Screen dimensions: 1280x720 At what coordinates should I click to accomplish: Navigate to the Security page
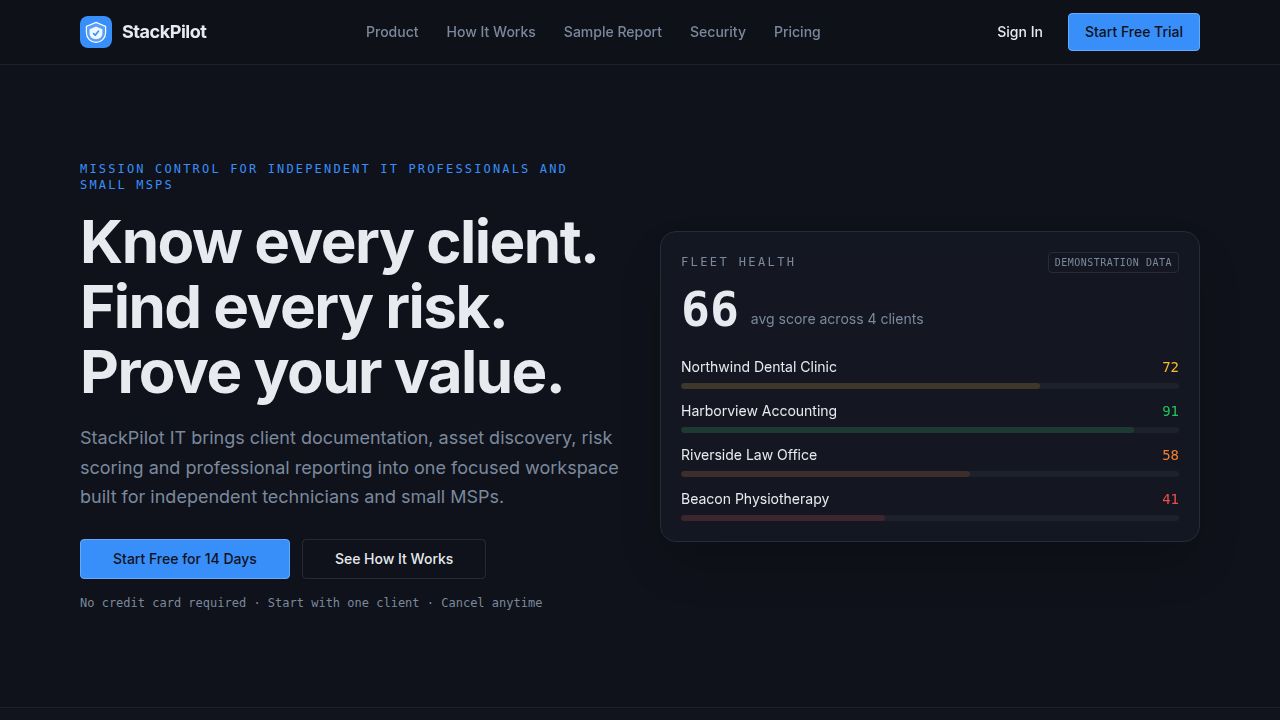pyautogui.click(x=718, y=32)
